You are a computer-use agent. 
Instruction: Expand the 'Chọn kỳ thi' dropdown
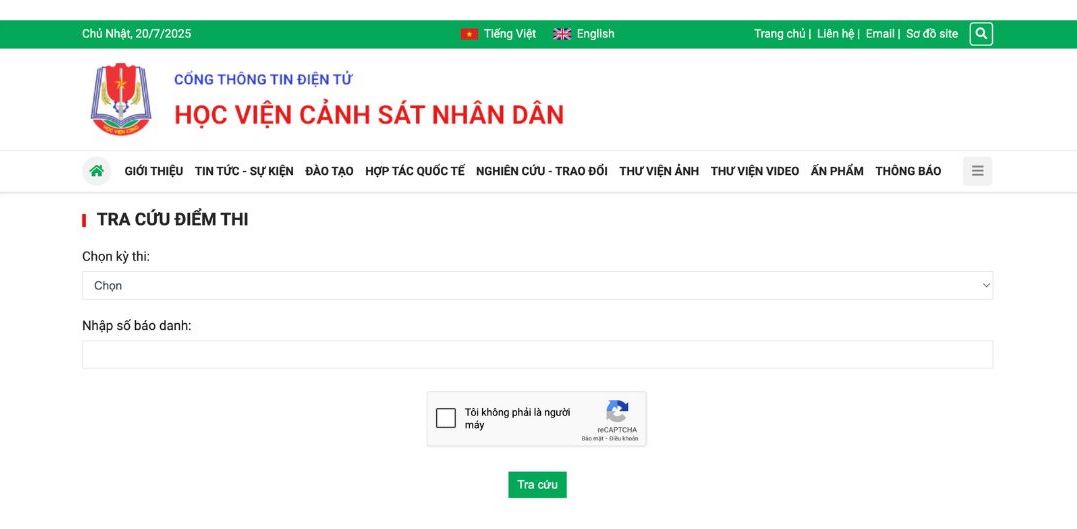[537, 285]
